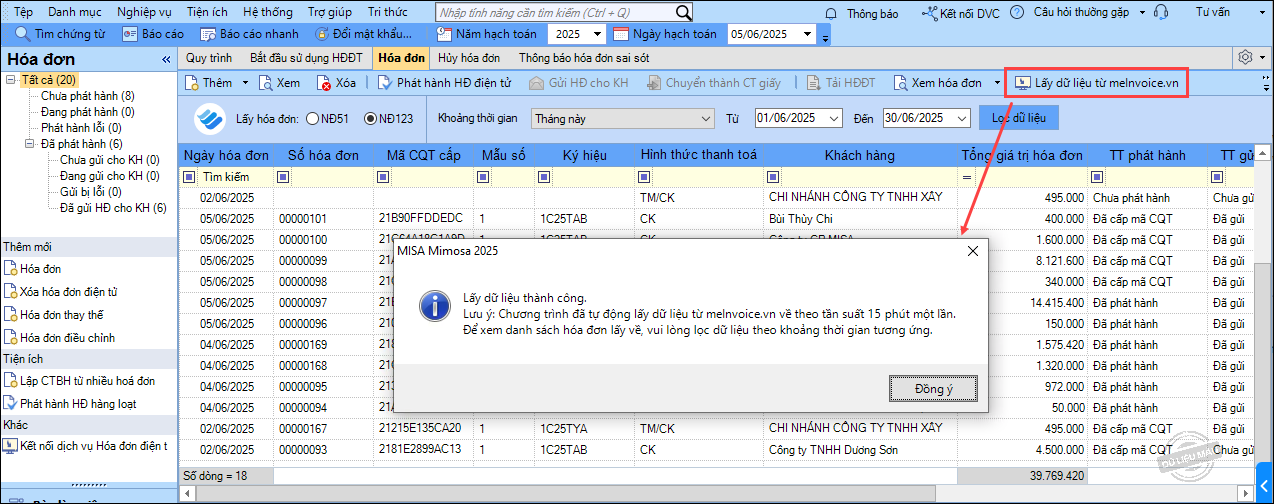Open the Khoảng thời gian Tháng này dropdown
Viewport: 1274px width, 504px height.
[x=706, y=118]
